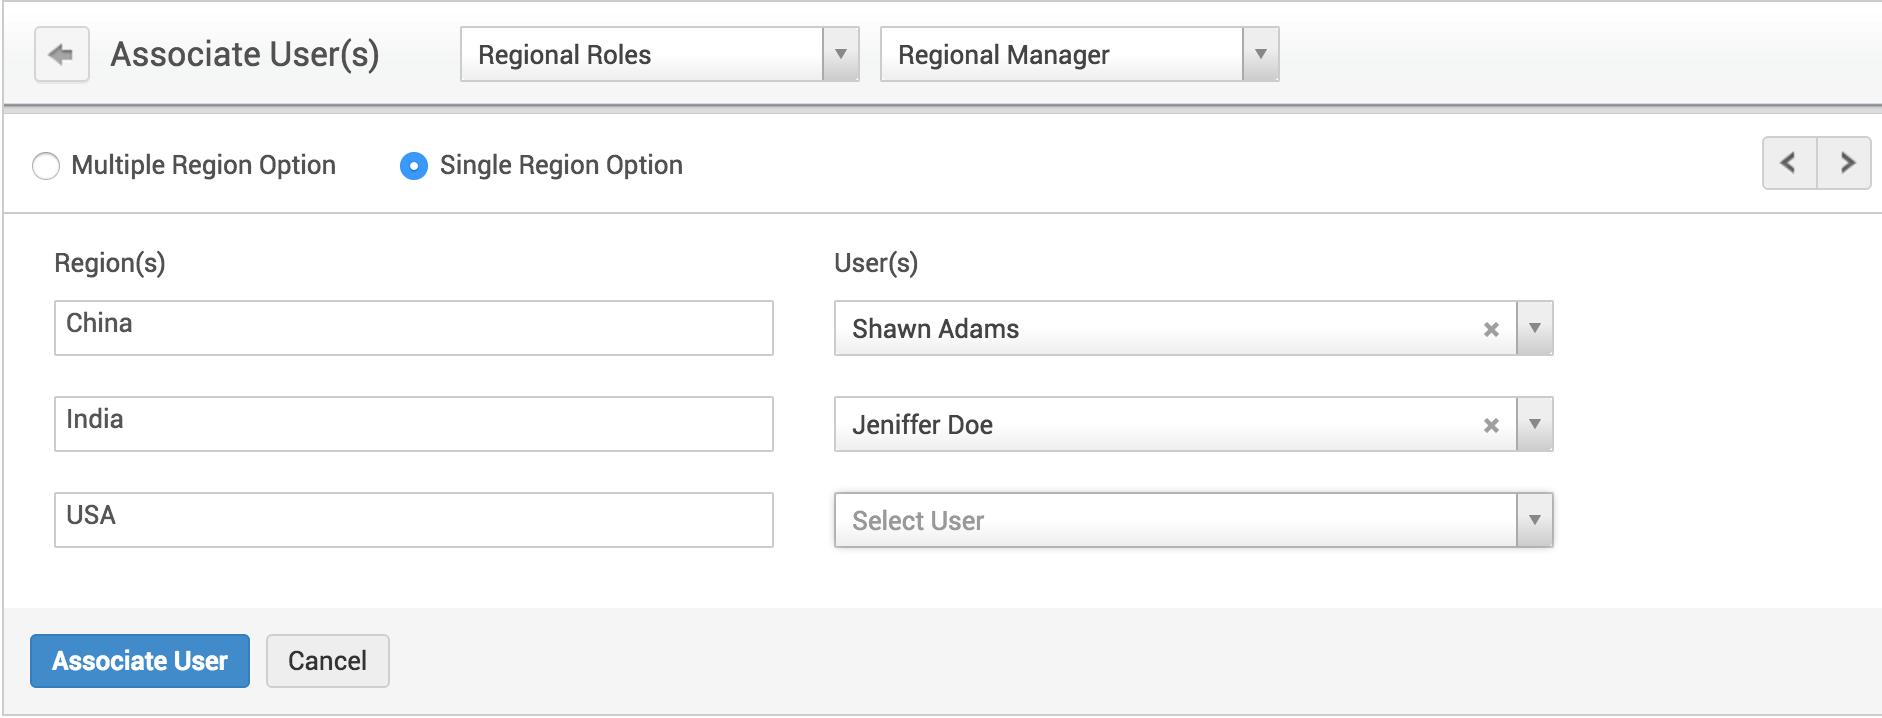Viewport: 1882px width, 718px height.
Task: Click the USA region field
Action: click(x=413, y=519)
